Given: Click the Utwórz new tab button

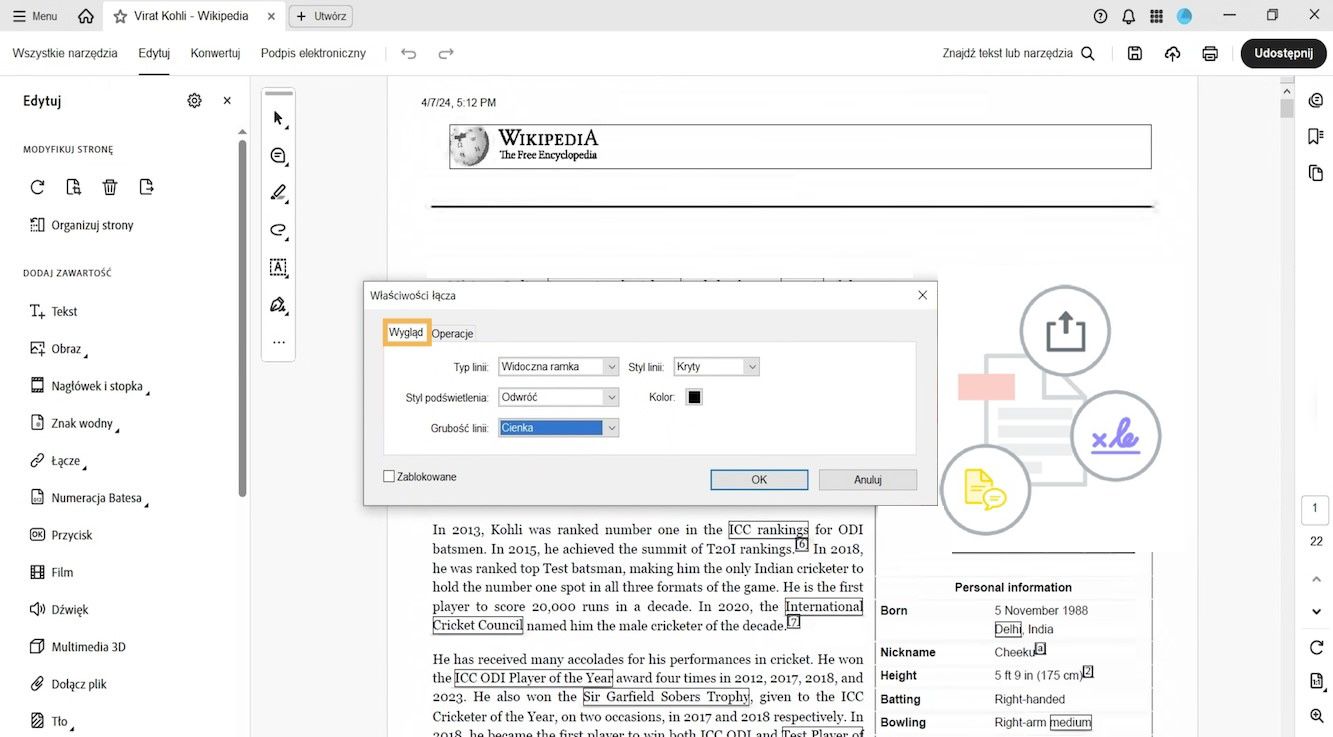Looking at the screenshot, I should (x=320, y=16).
